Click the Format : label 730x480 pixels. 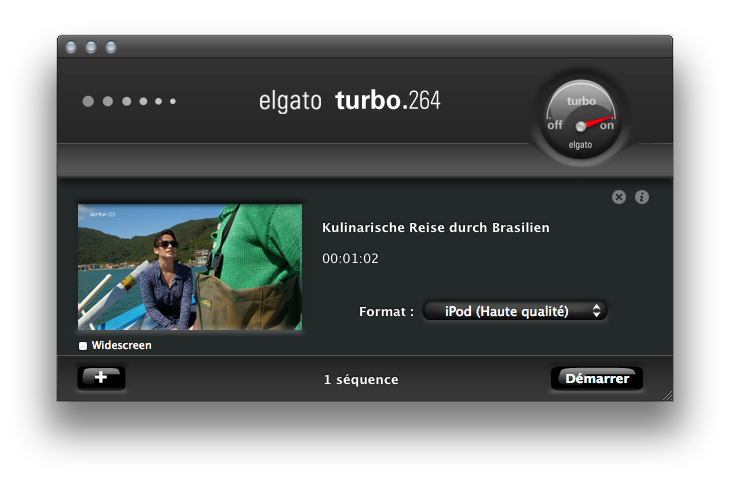click(x=386, y=311)
